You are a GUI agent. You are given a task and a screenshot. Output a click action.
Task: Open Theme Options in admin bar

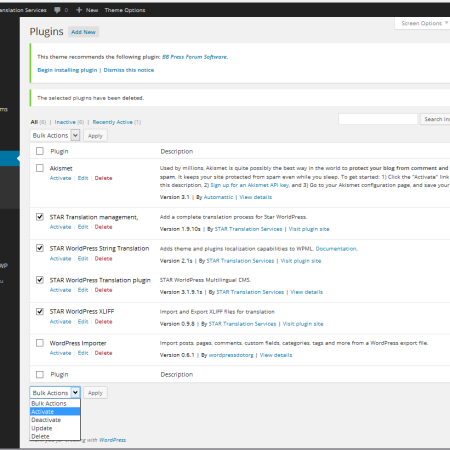tap(125, 10)
